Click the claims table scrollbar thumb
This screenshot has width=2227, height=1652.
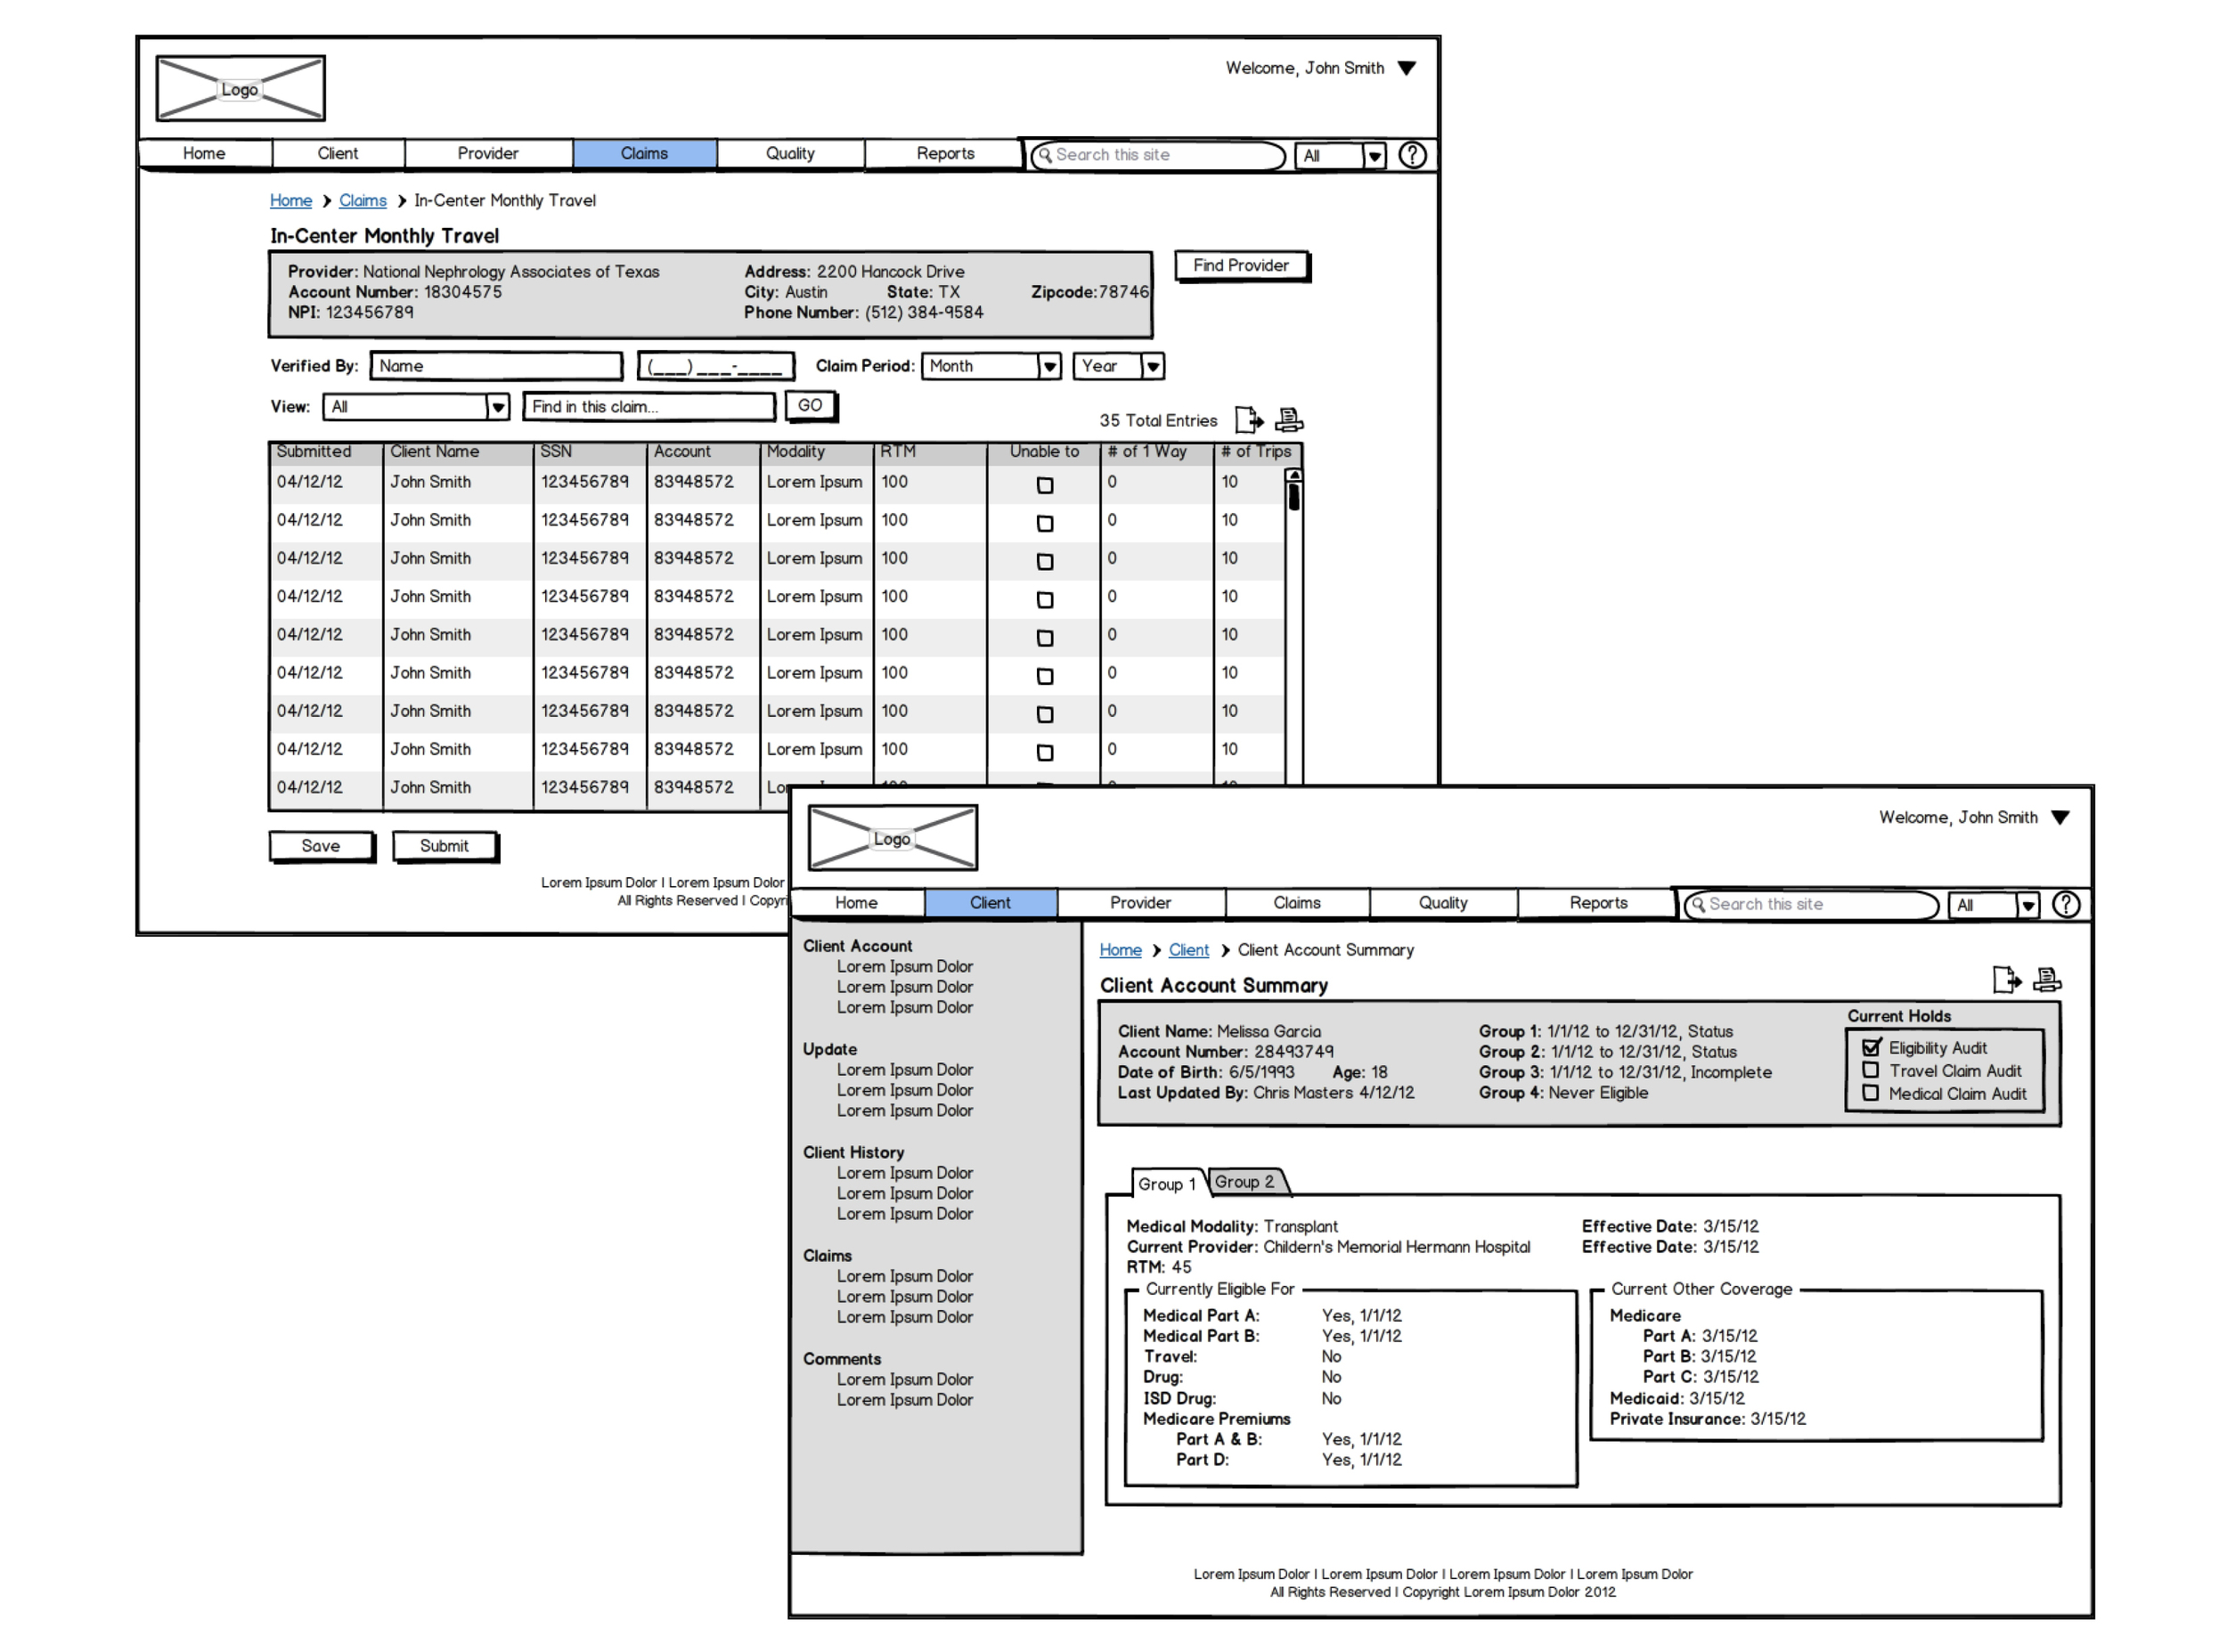(1293, 496)
